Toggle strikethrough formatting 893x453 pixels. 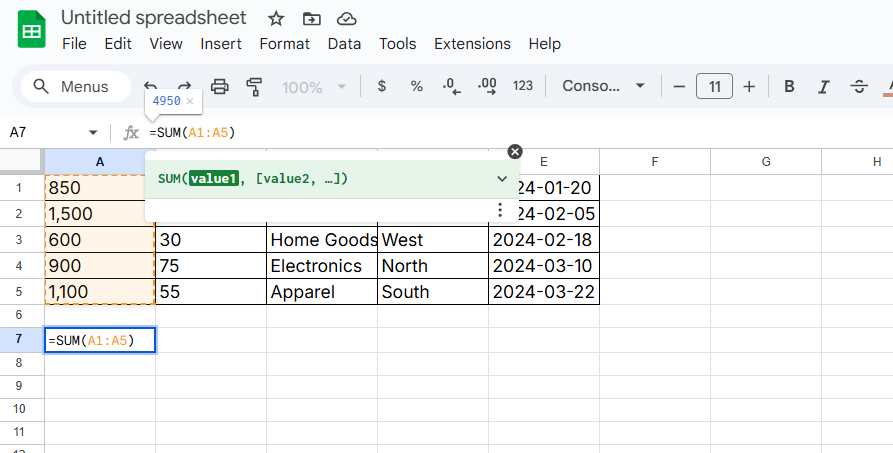858,86
